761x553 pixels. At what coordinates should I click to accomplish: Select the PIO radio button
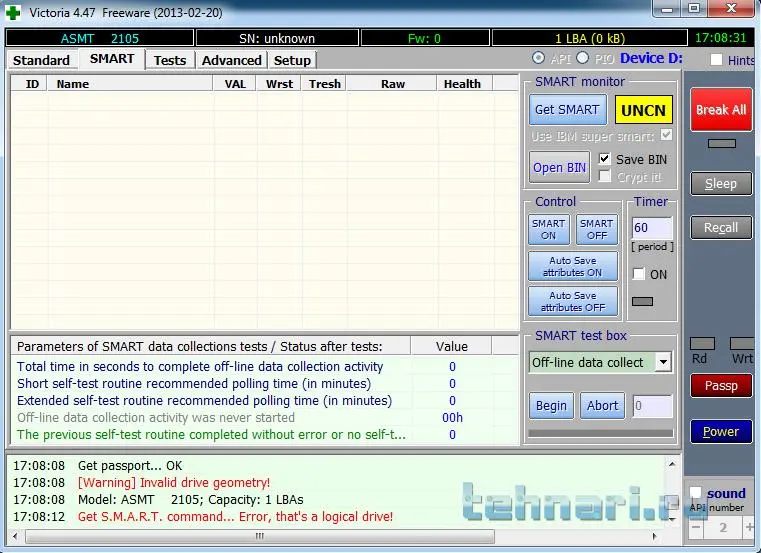coord(582,58)
